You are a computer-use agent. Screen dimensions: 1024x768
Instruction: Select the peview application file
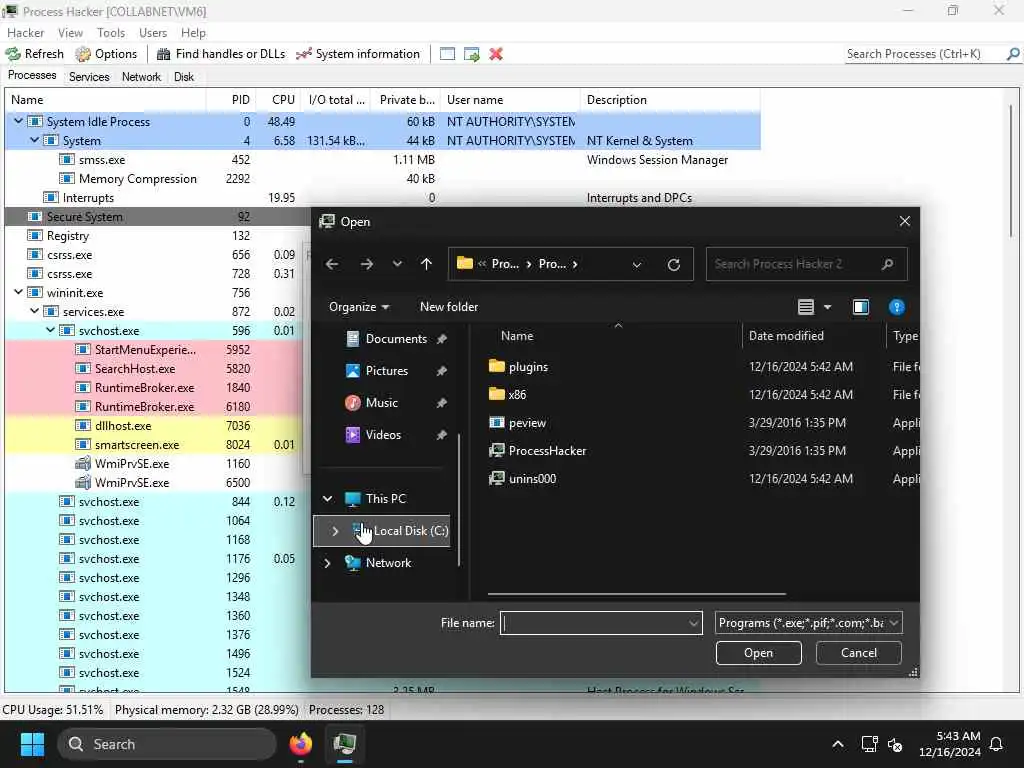coord(518,423)
